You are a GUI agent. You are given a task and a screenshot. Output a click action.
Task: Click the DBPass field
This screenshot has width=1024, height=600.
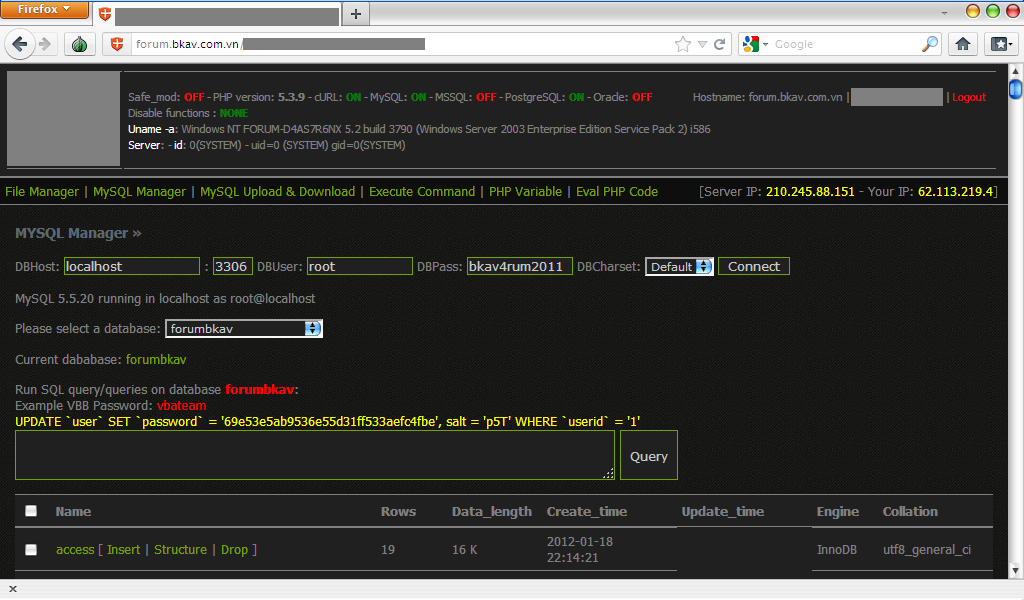520,266
